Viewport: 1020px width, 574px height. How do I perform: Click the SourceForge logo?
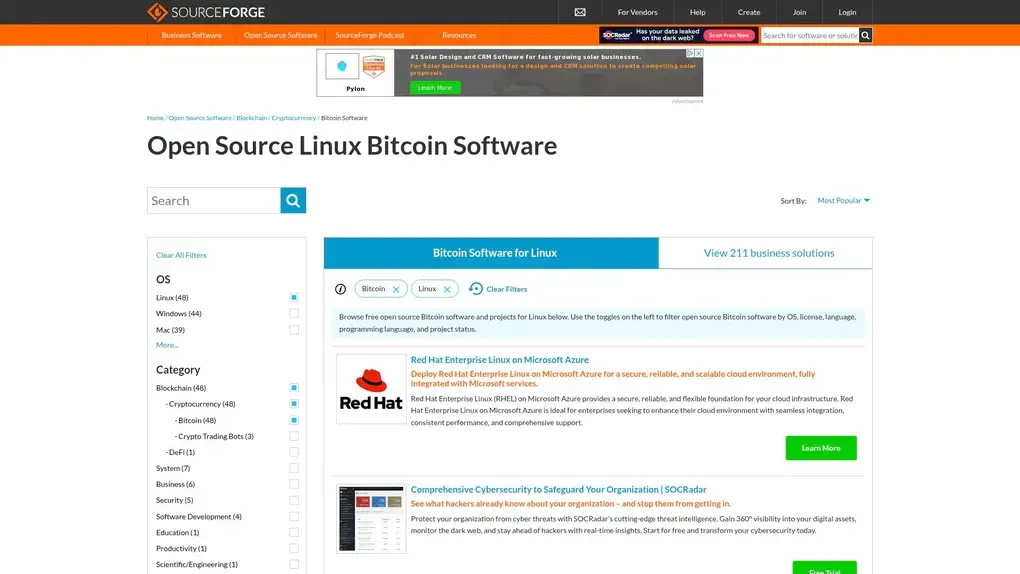click(x=206, y=12)
